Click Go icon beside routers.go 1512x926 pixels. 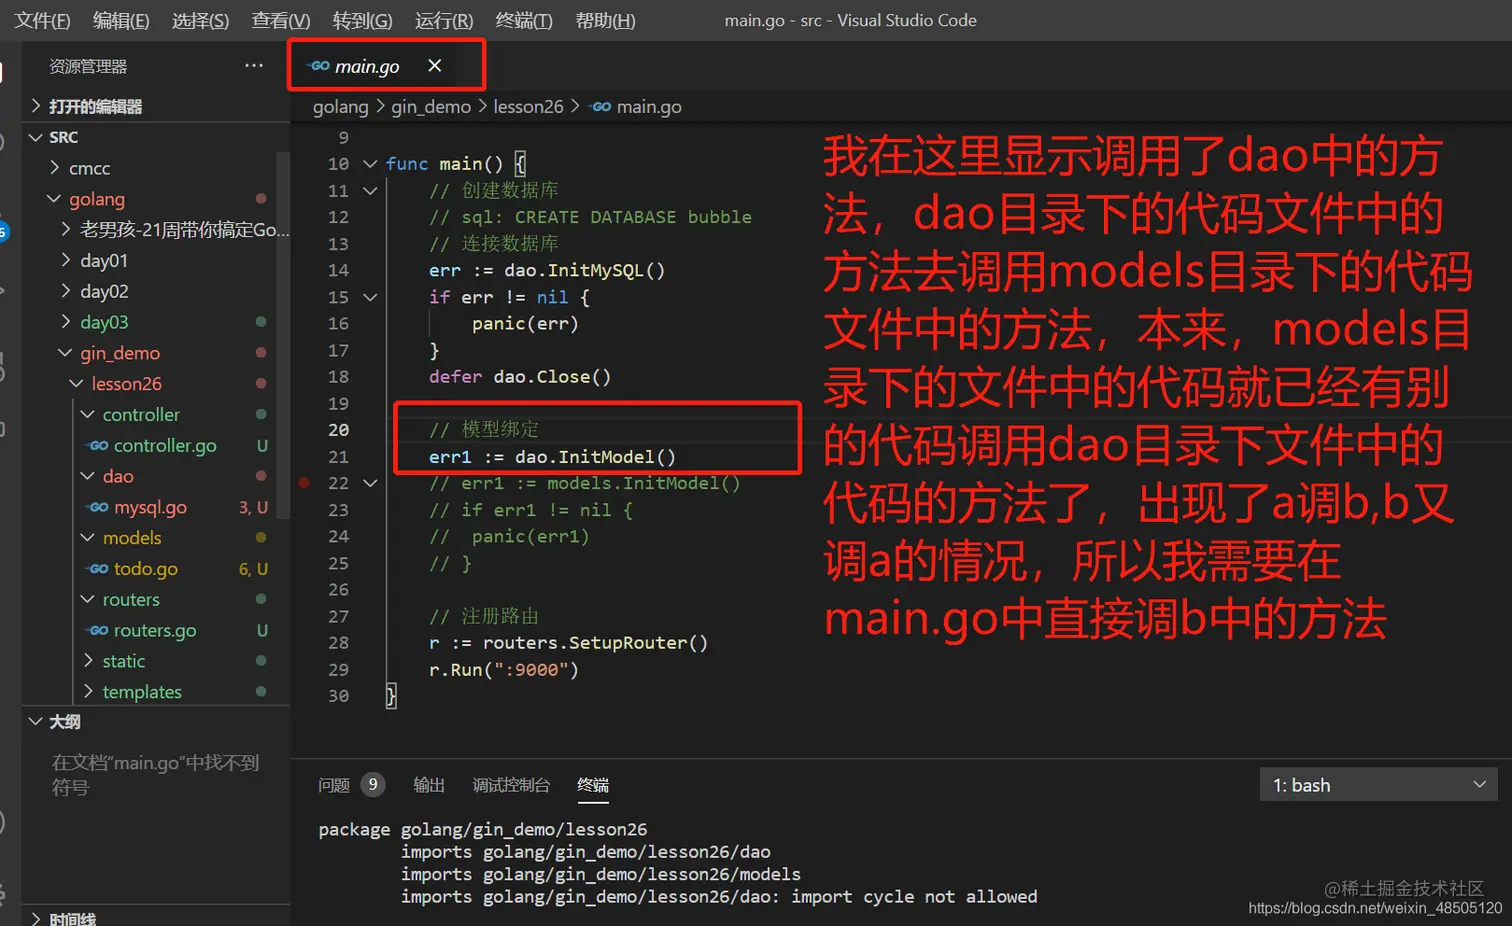[98, 631]
